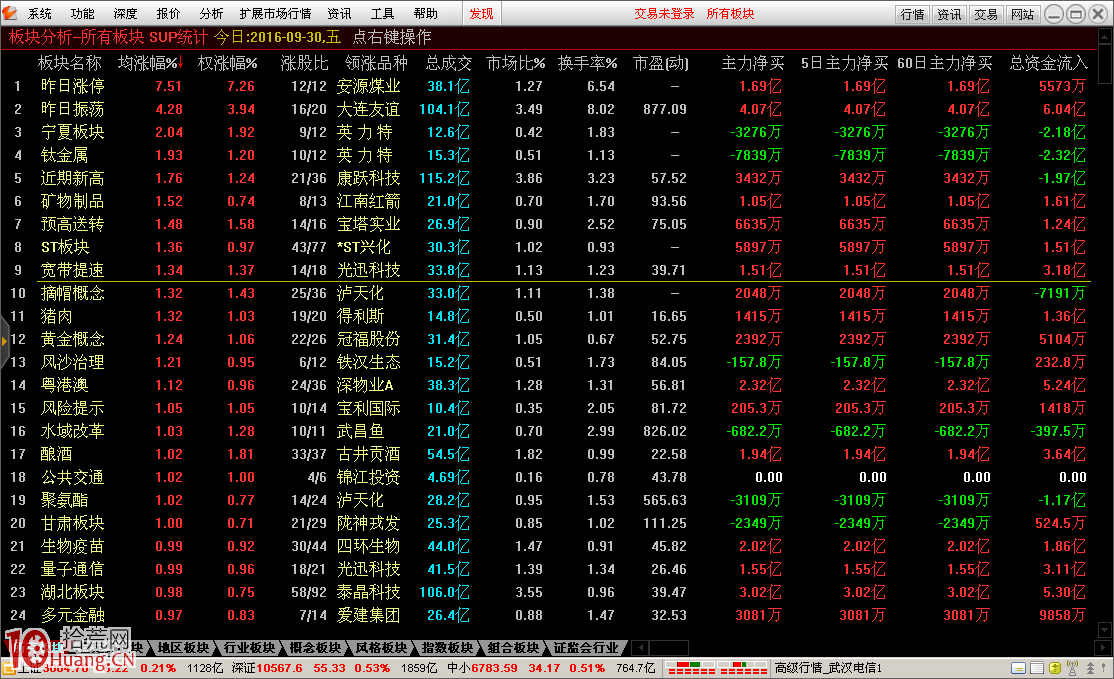Click the 高级行情_武汉电信1 server status
Screen dimensions: 1114x679
point(828,668)
